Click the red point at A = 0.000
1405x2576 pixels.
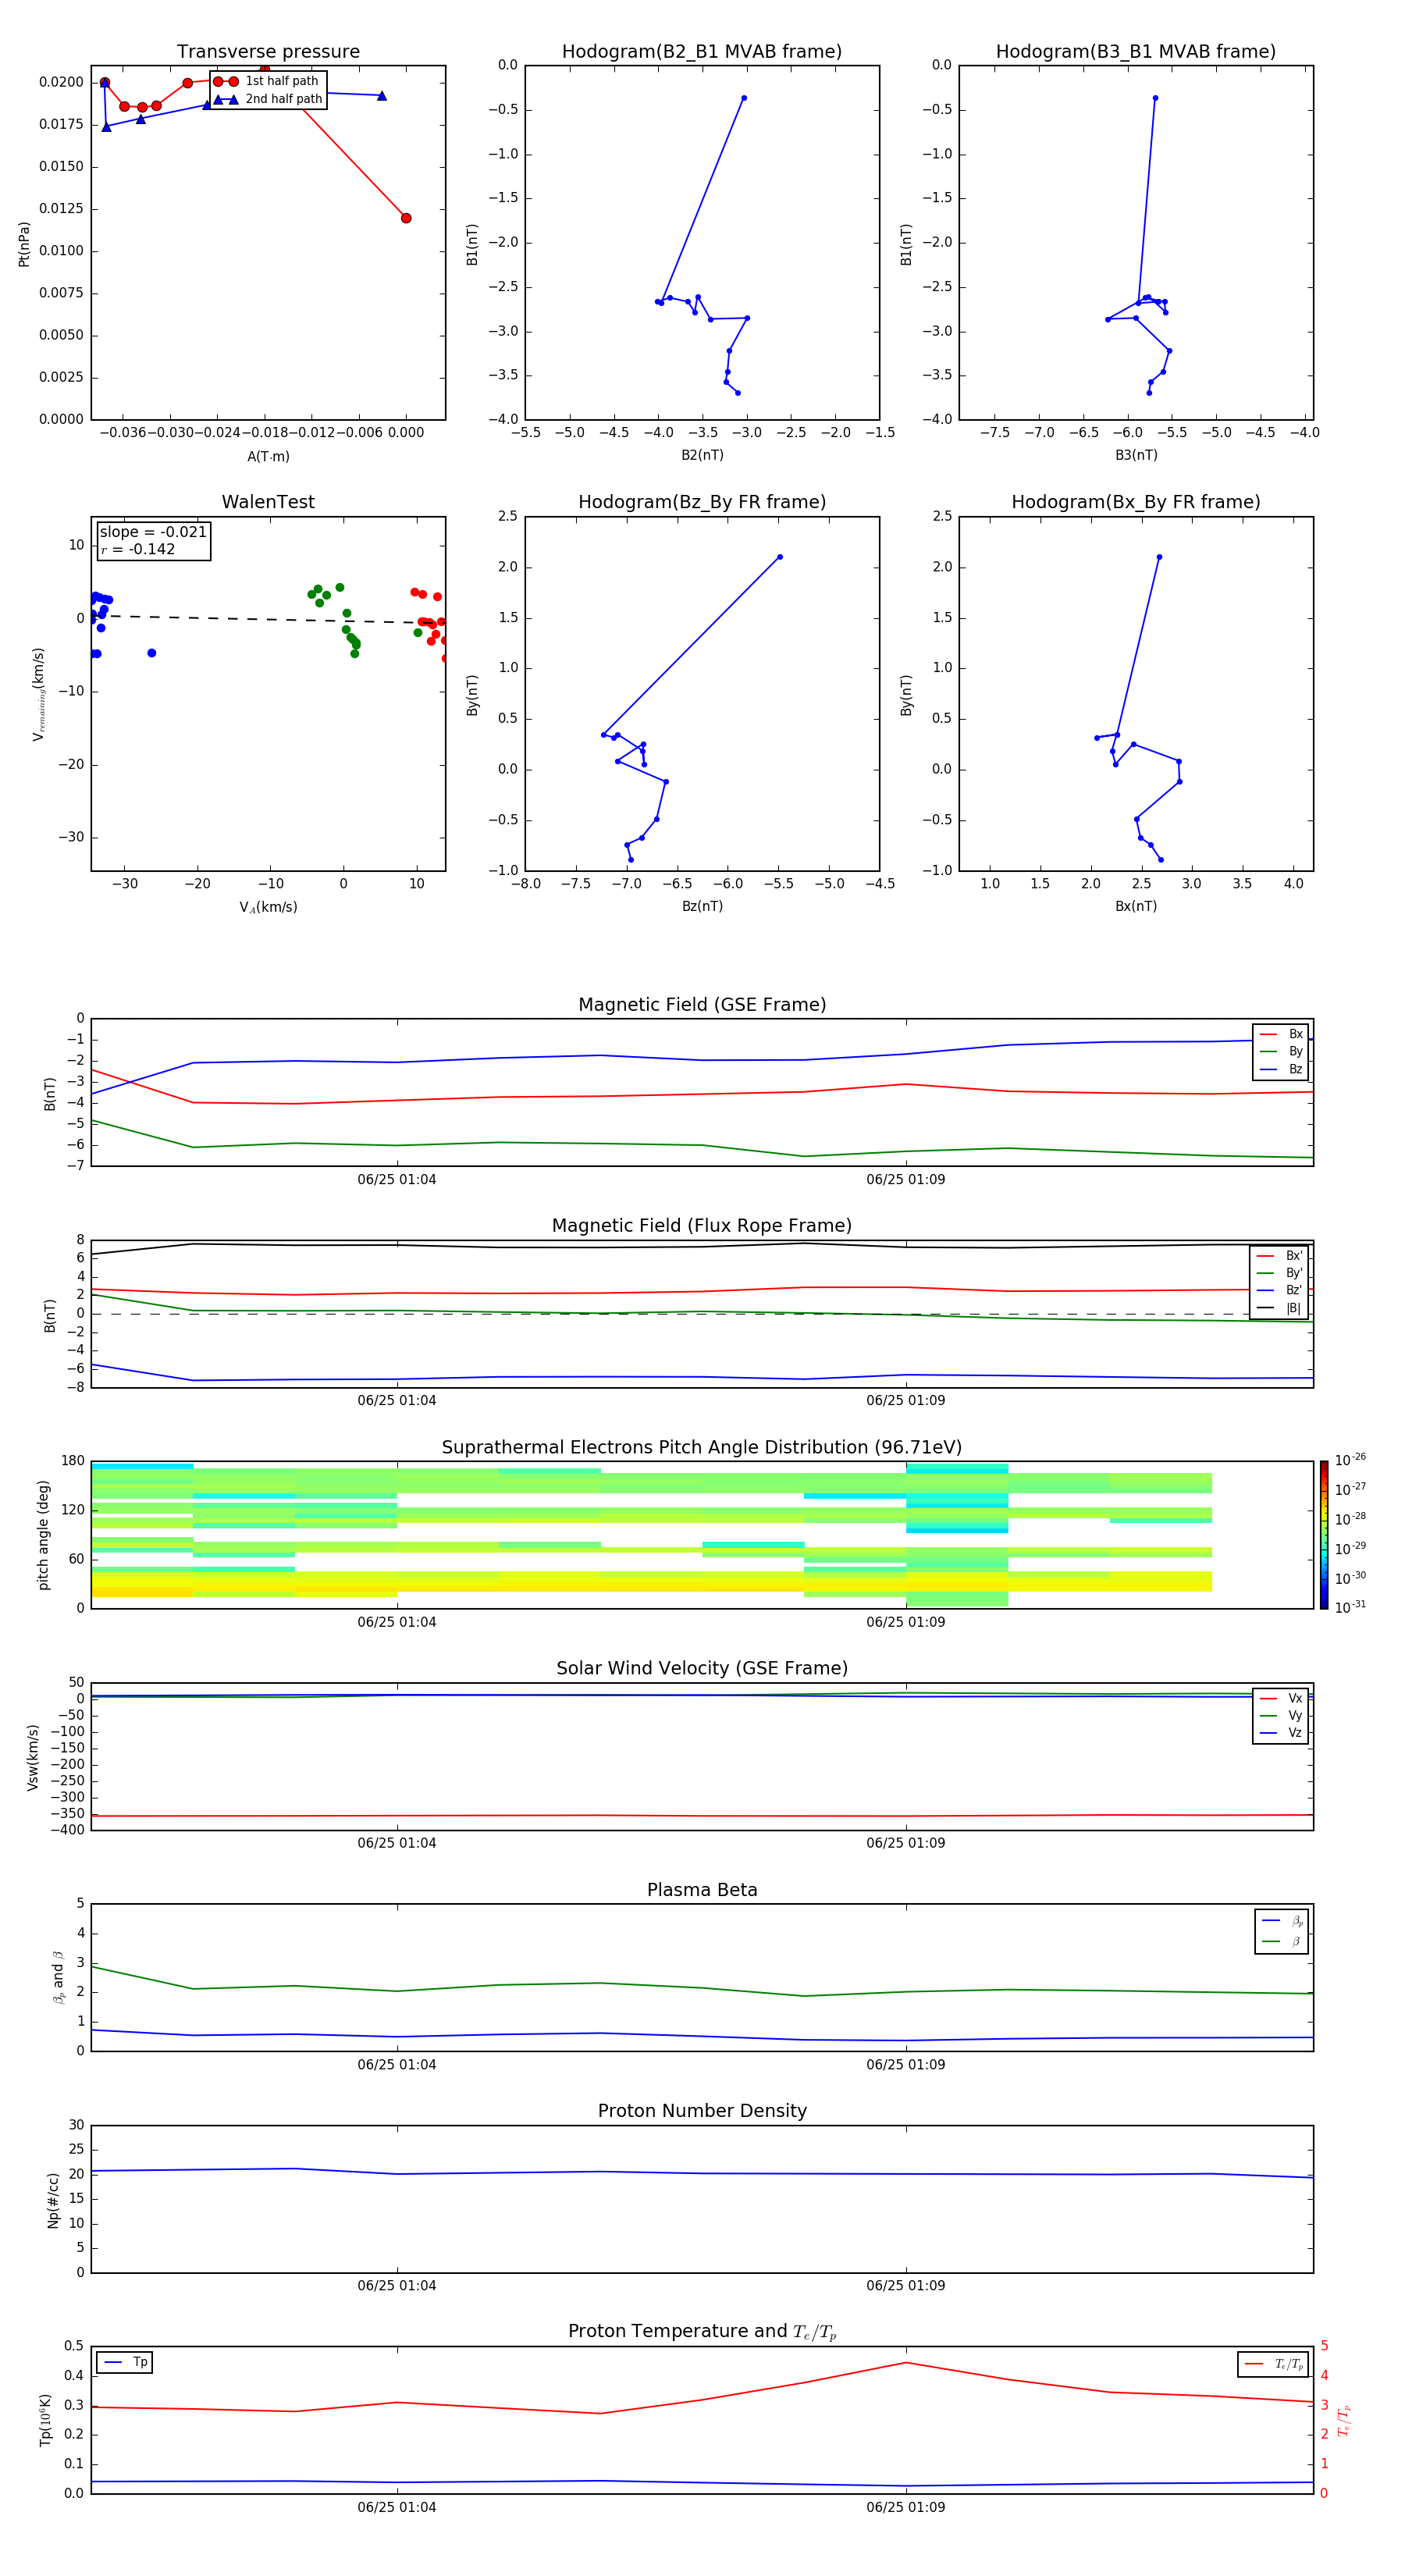point(406,218)
